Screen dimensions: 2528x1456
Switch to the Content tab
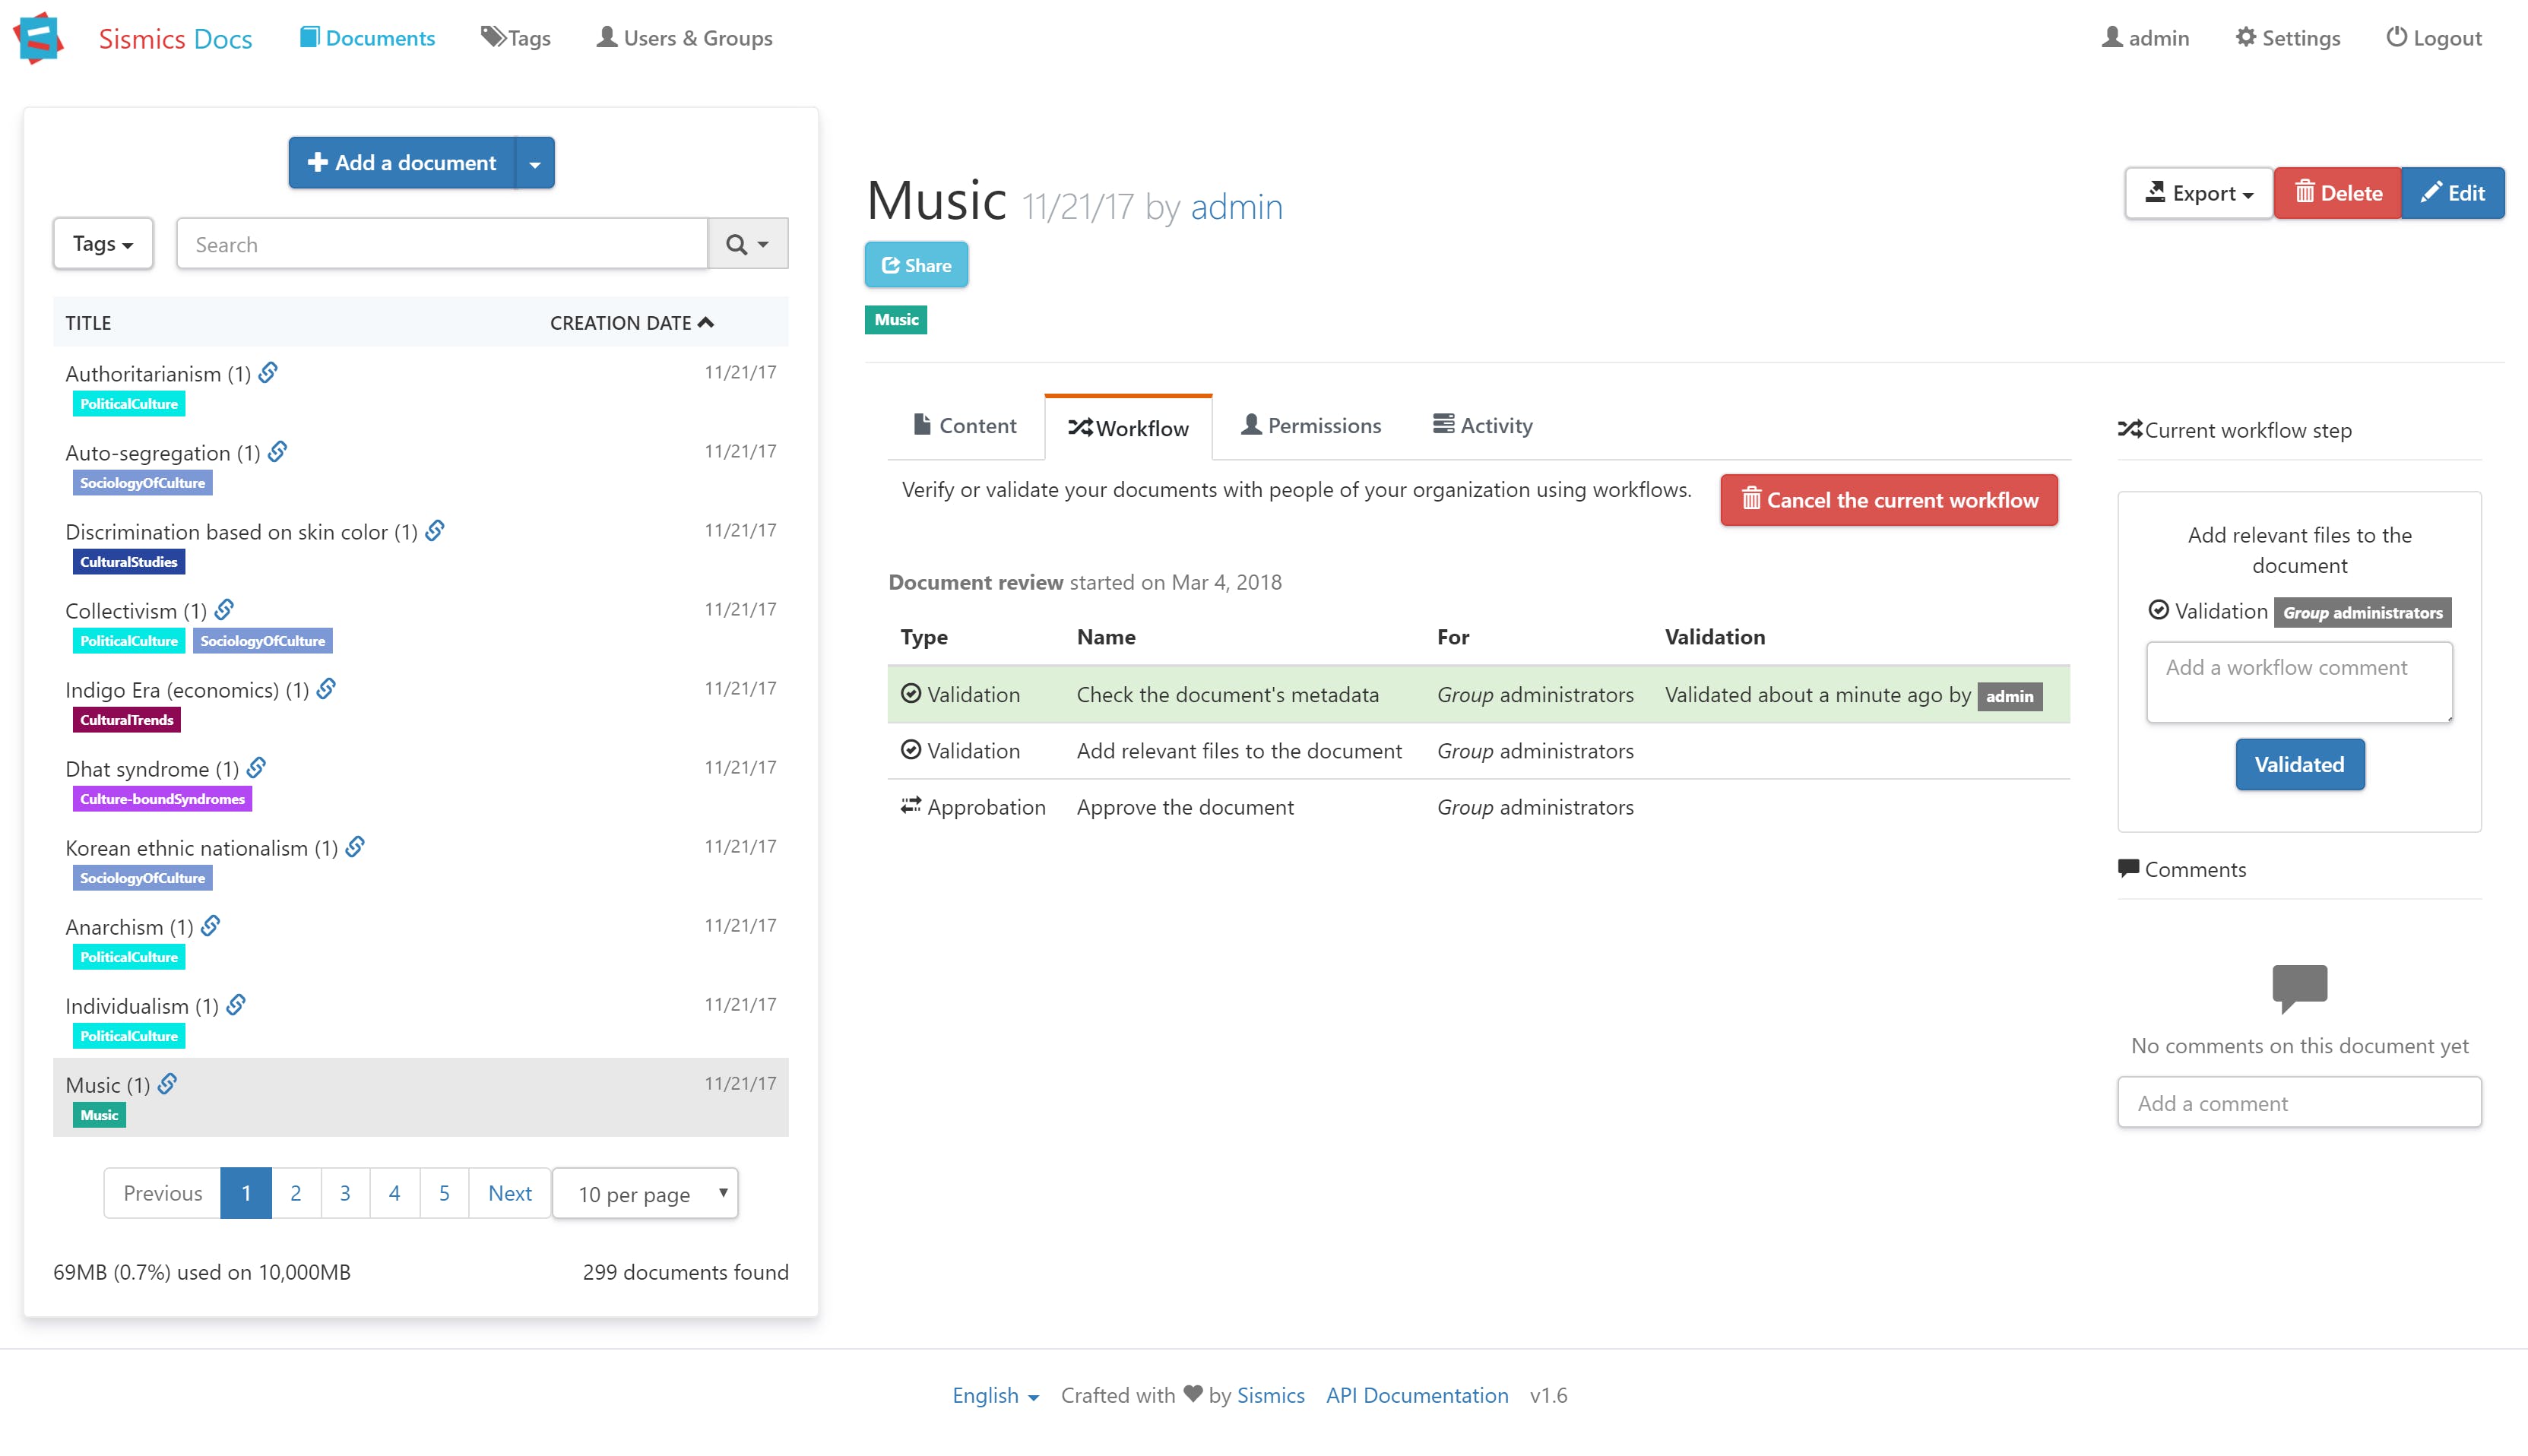(965, 426)
